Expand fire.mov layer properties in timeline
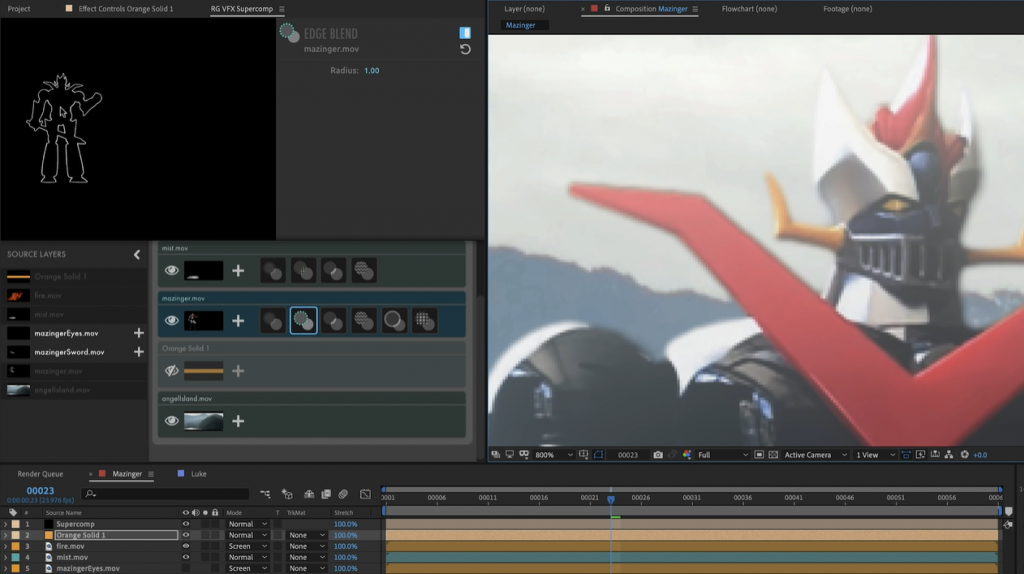The image size is (1024, 574). [5, 547]
